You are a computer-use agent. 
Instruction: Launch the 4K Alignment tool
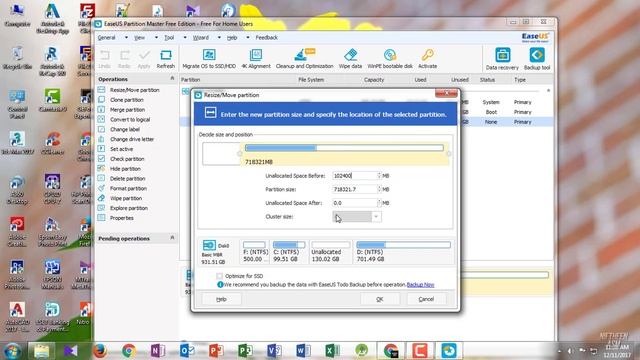point(256,59)
